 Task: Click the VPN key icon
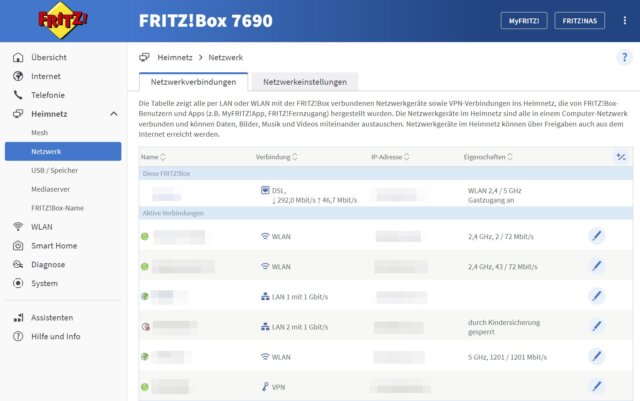coord(265,386)
